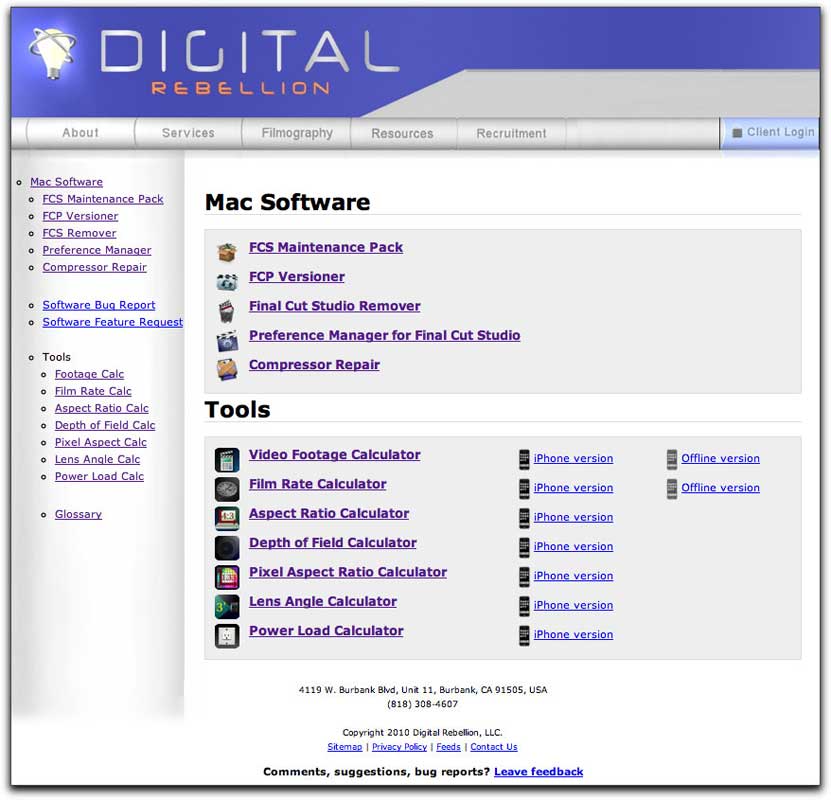
Task: Click phone icon beside Pixel Aspect iPhone version
Action: tap(524, 576)
